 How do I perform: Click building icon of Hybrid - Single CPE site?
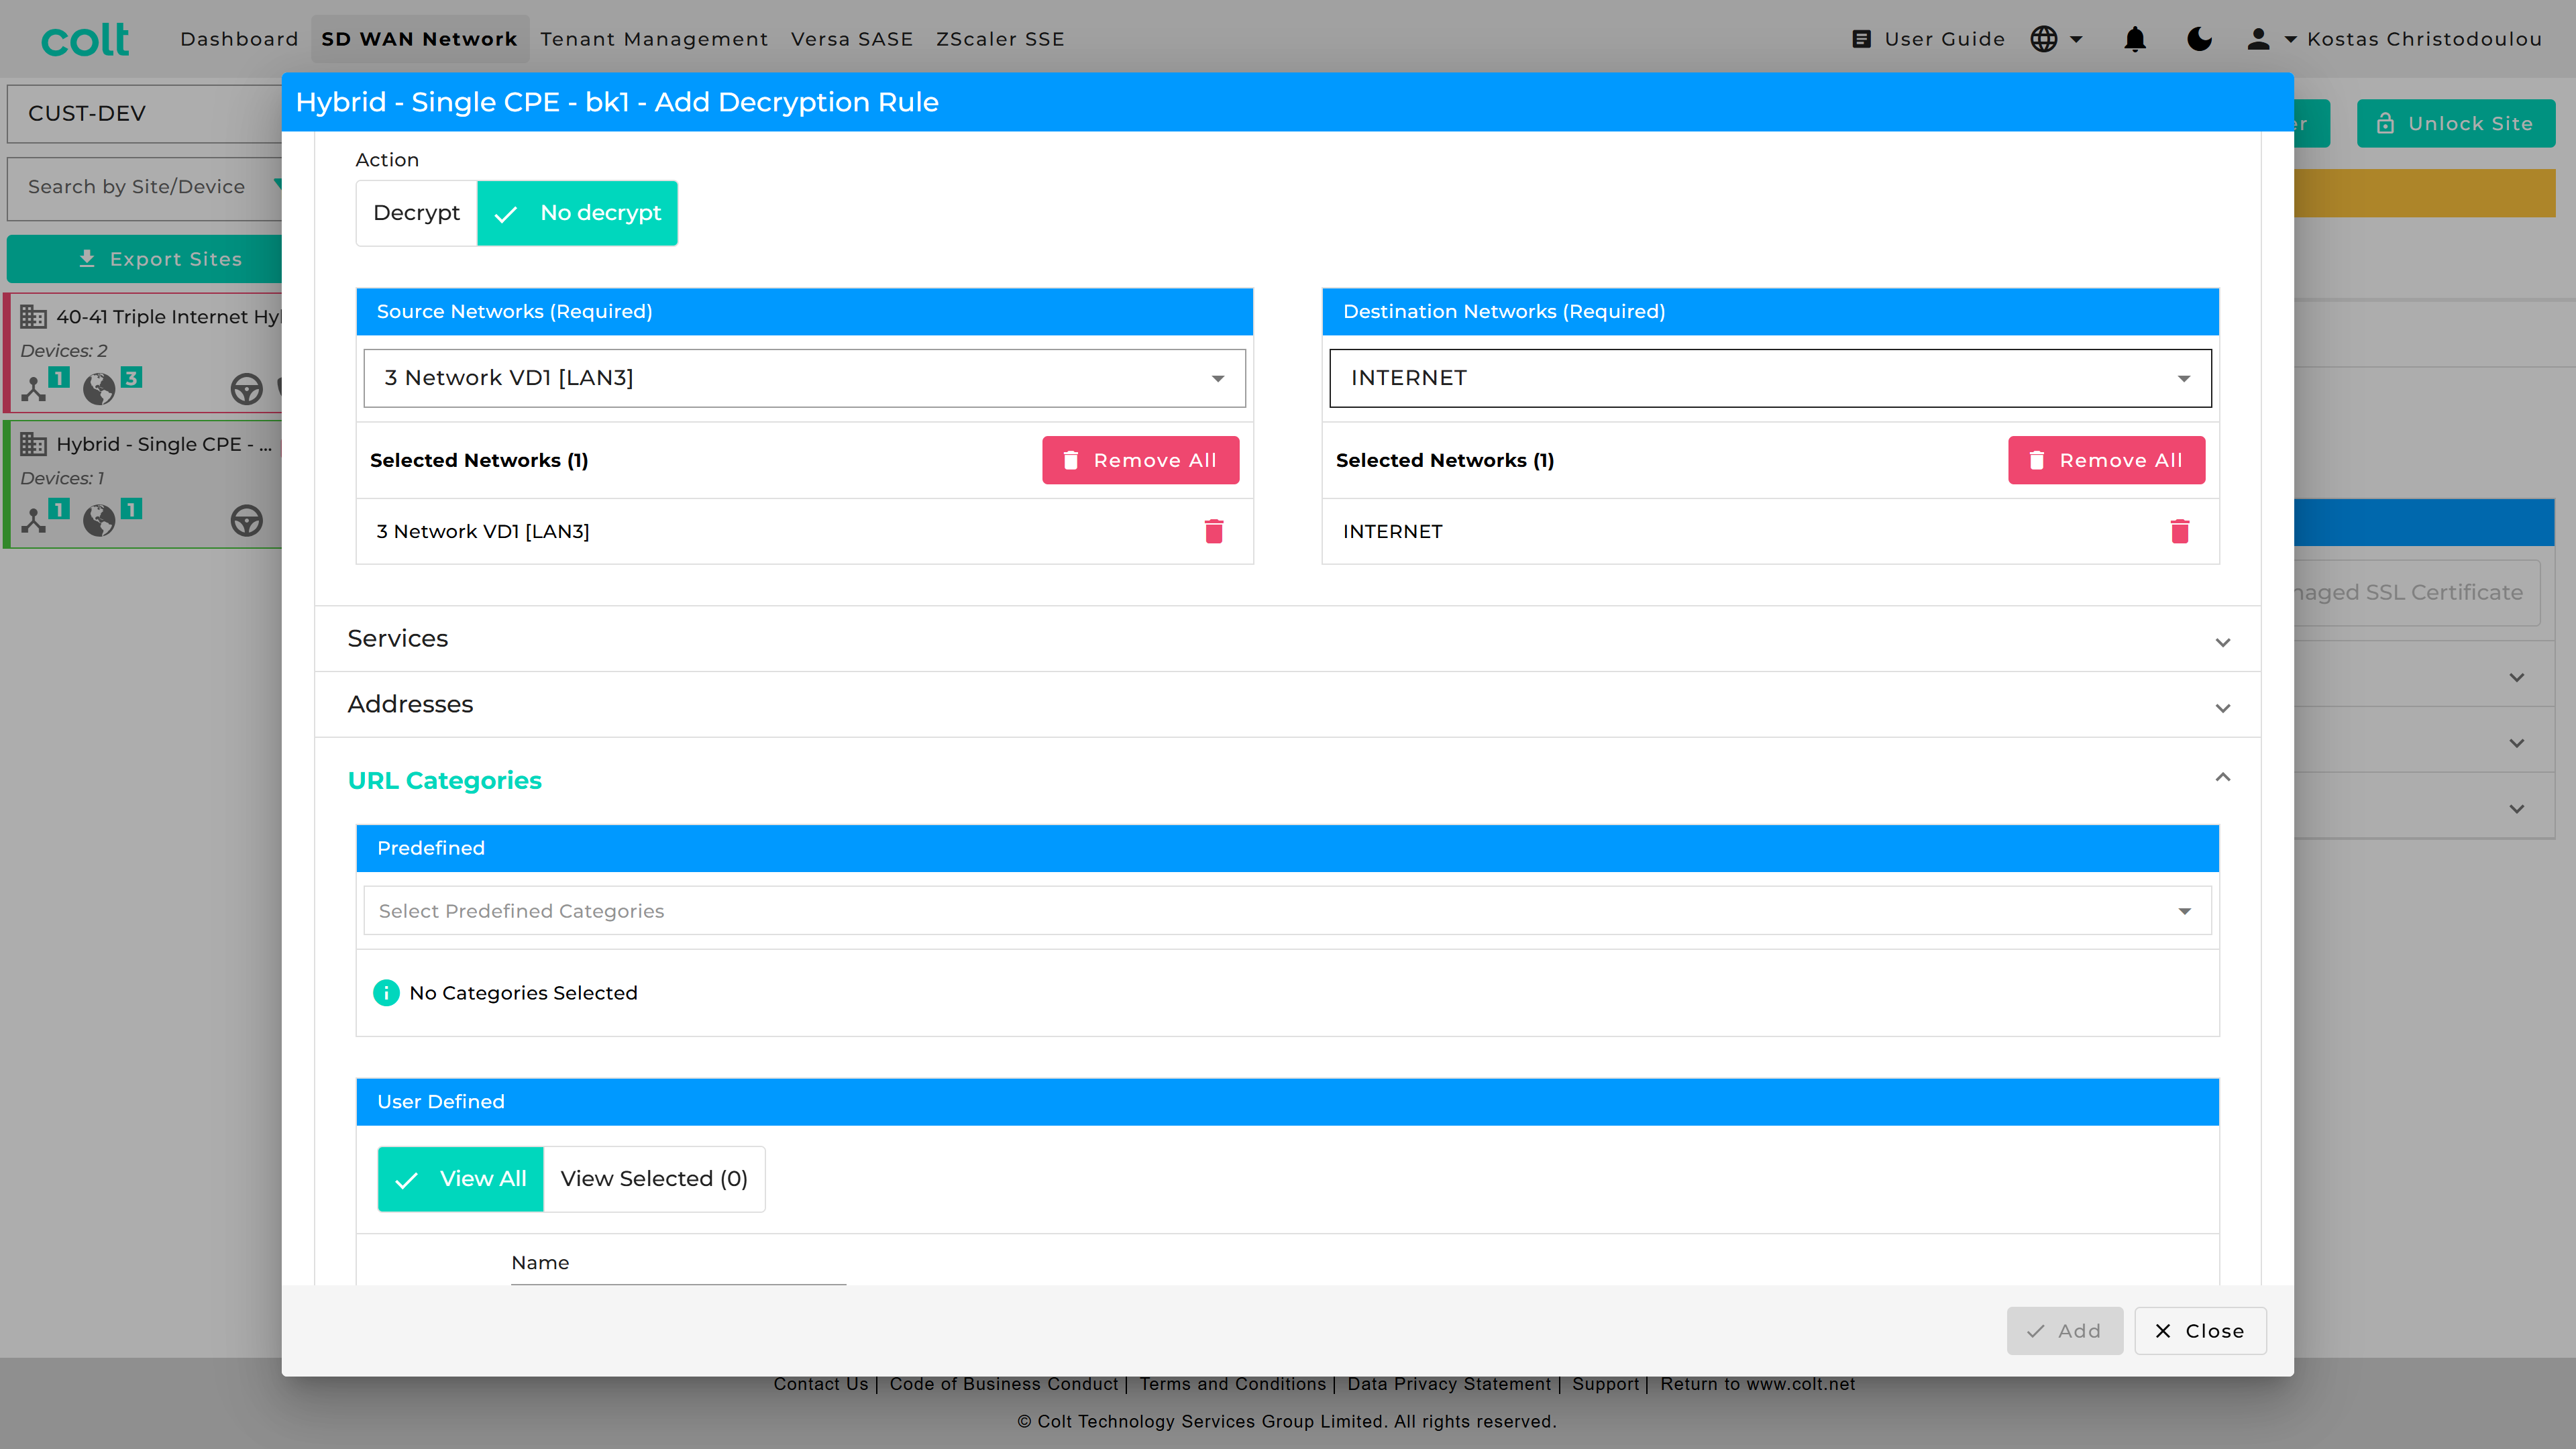[34, 444]
